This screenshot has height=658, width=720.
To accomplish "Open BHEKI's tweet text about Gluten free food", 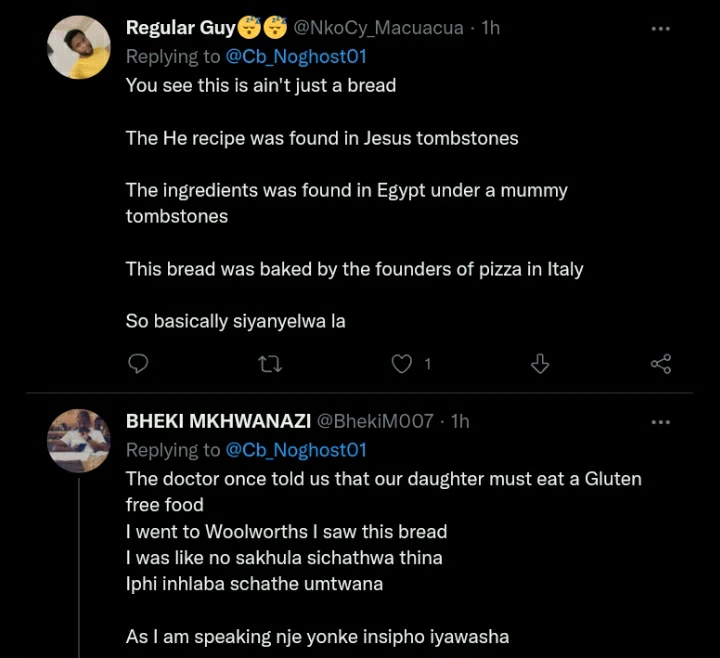I will tap(383, 479).
